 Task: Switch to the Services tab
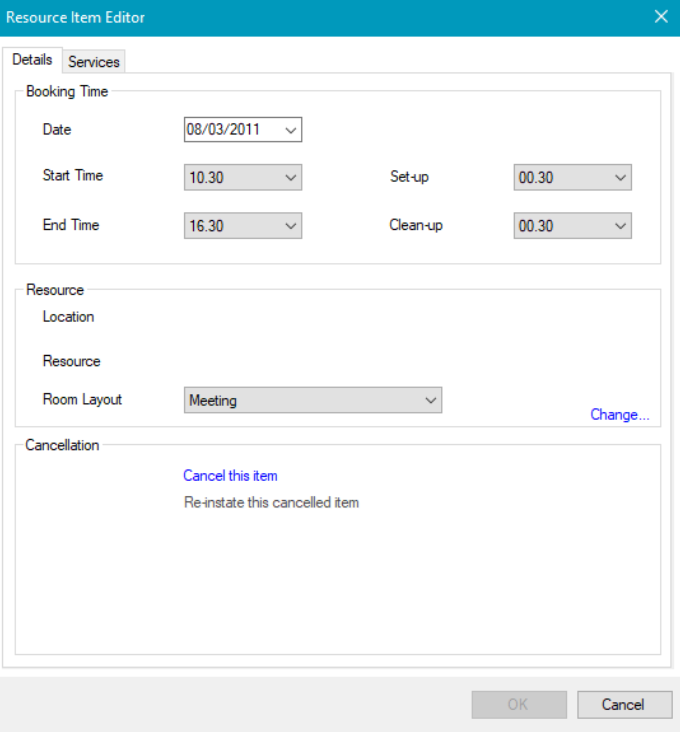coord(94,62)
